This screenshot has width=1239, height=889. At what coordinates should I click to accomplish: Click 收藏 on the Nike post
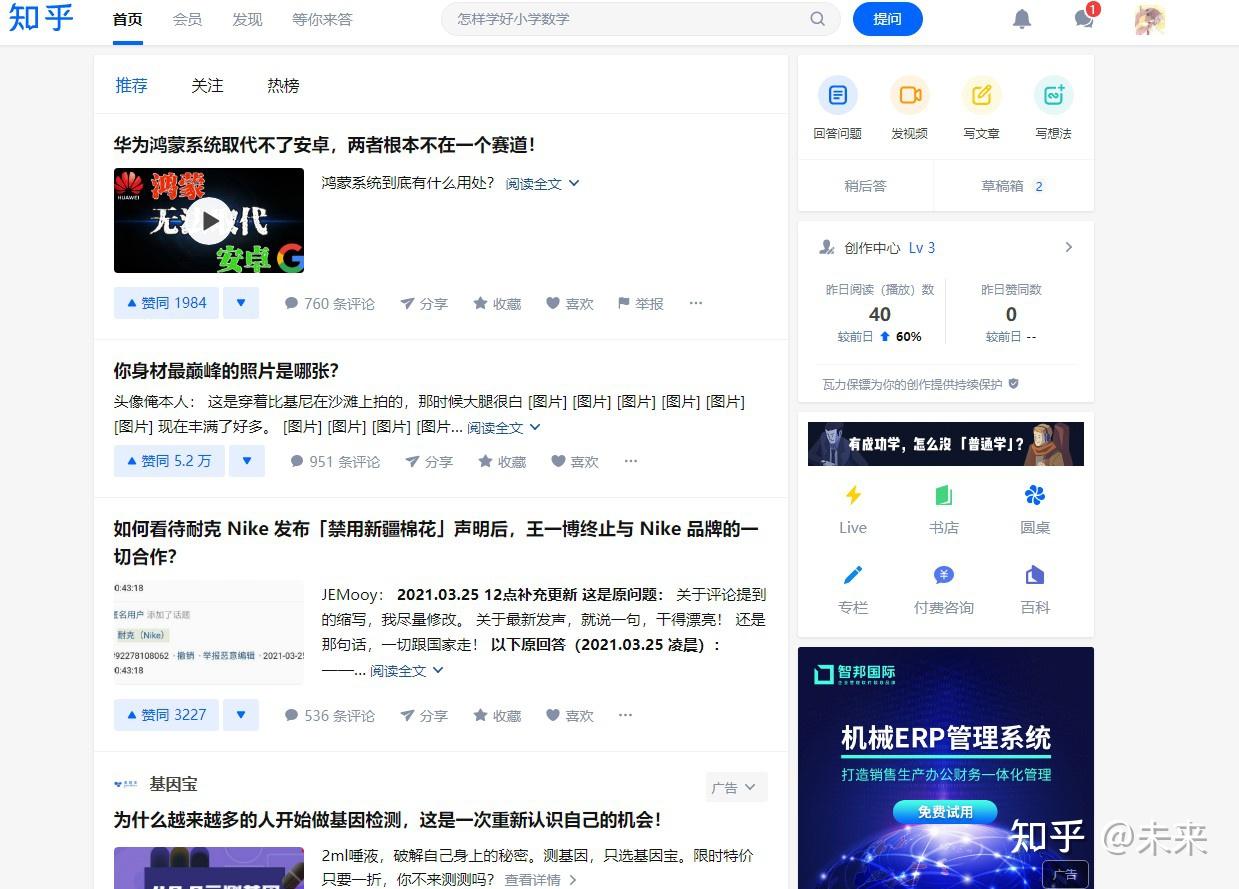tap(497, 715)
